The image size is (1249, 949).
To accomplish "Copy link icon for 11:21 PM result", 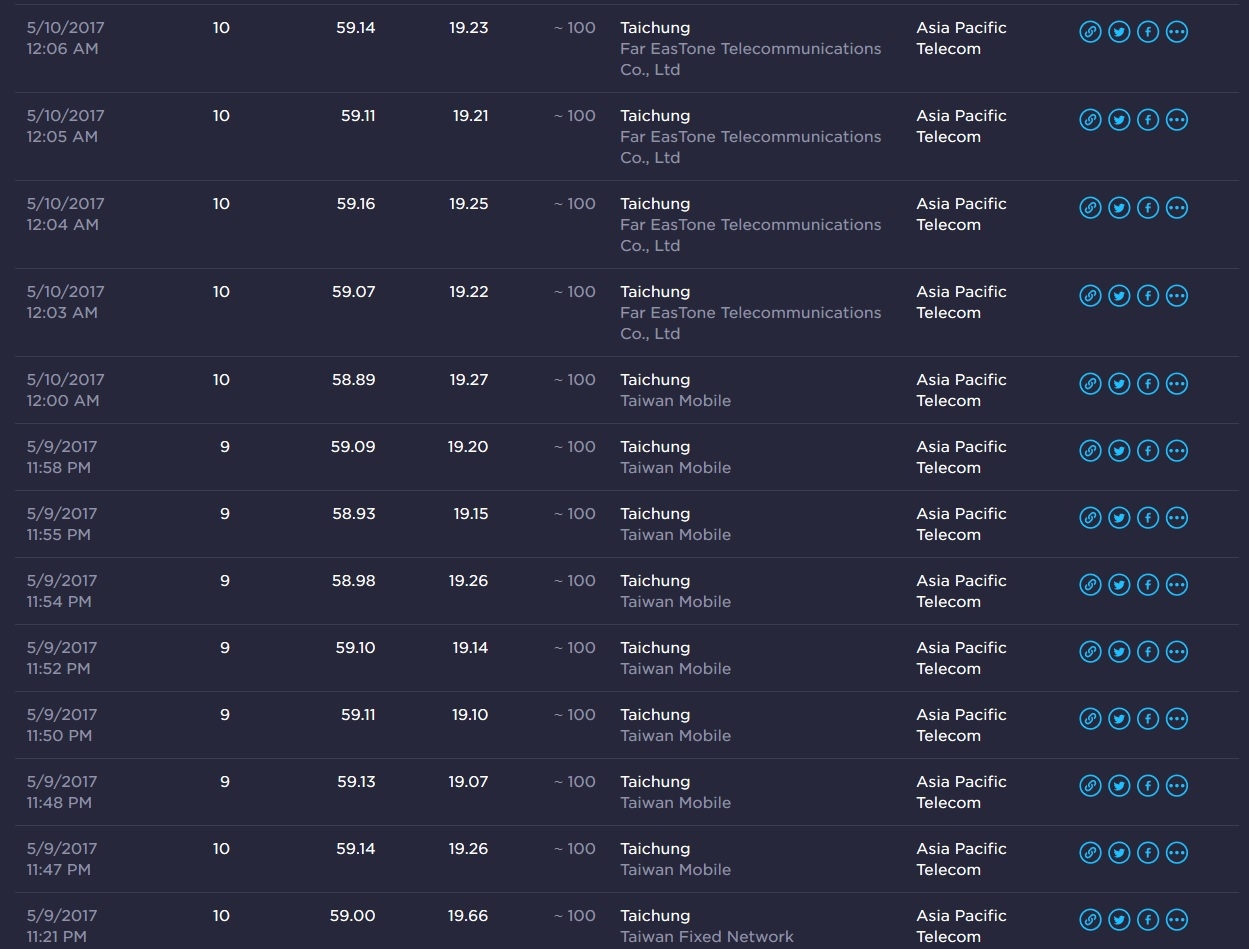I will point(1090,920).
